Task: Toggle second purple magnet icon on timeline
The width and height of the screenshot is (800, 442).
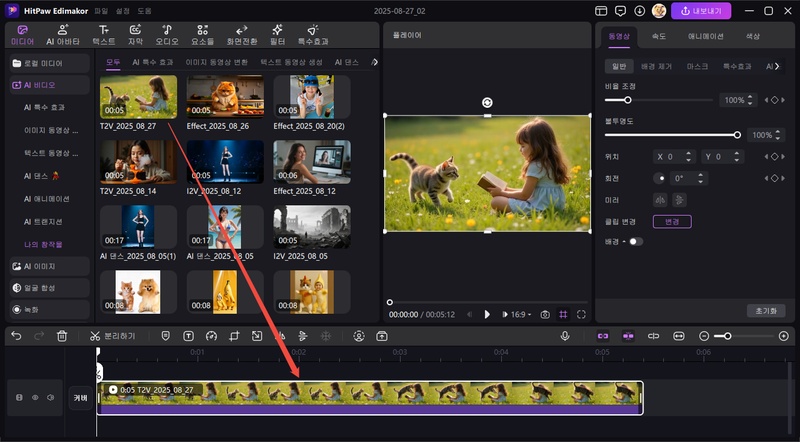Action: 628,336
